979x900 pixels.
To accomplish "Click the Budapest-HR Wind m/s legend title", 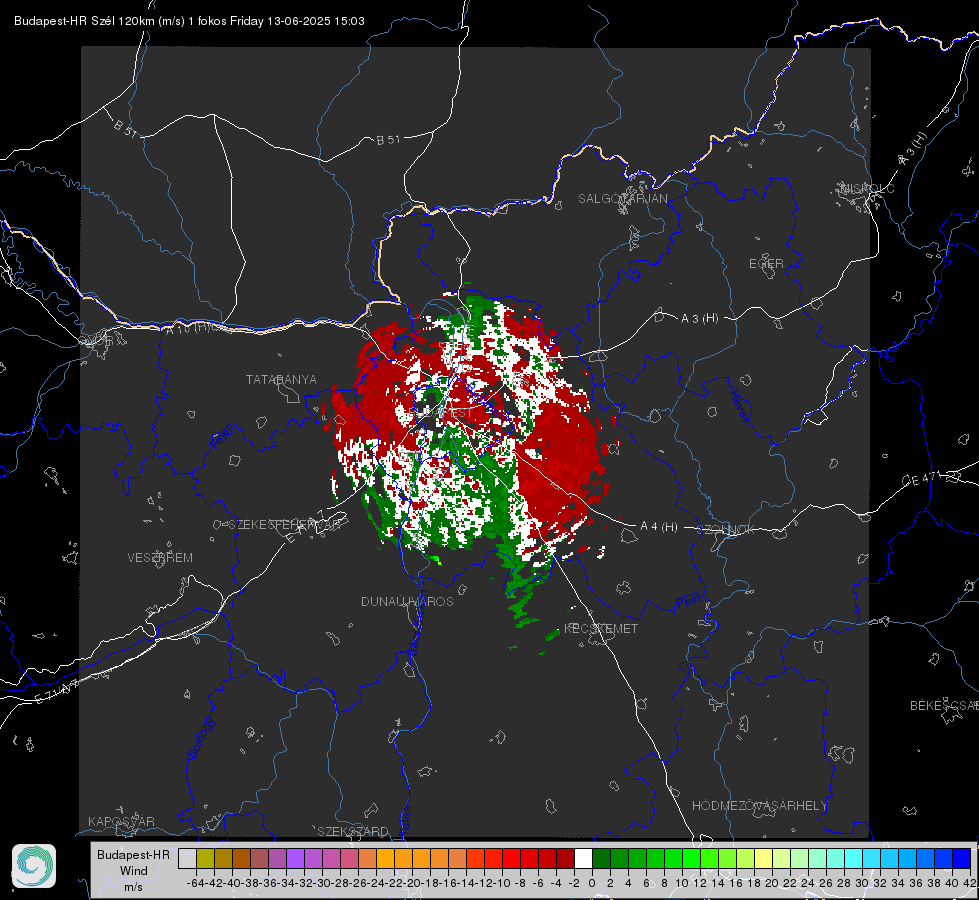I will [x=133, y=871].
